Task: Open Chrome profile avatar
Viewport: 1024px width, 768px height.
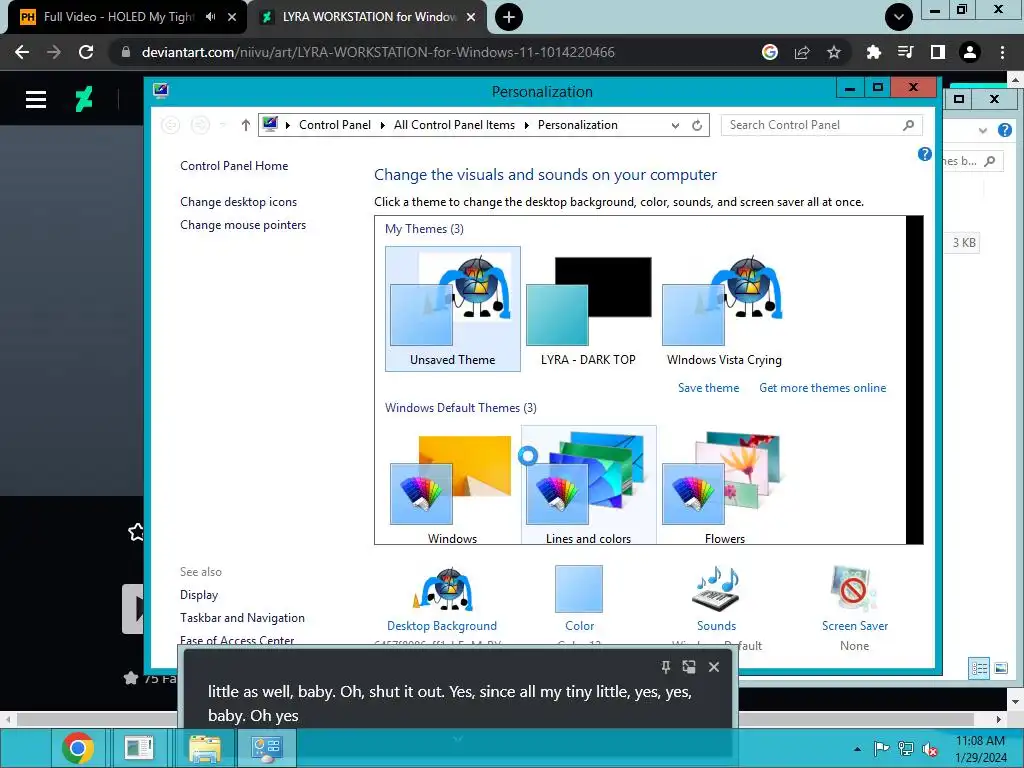Action: 970,52
